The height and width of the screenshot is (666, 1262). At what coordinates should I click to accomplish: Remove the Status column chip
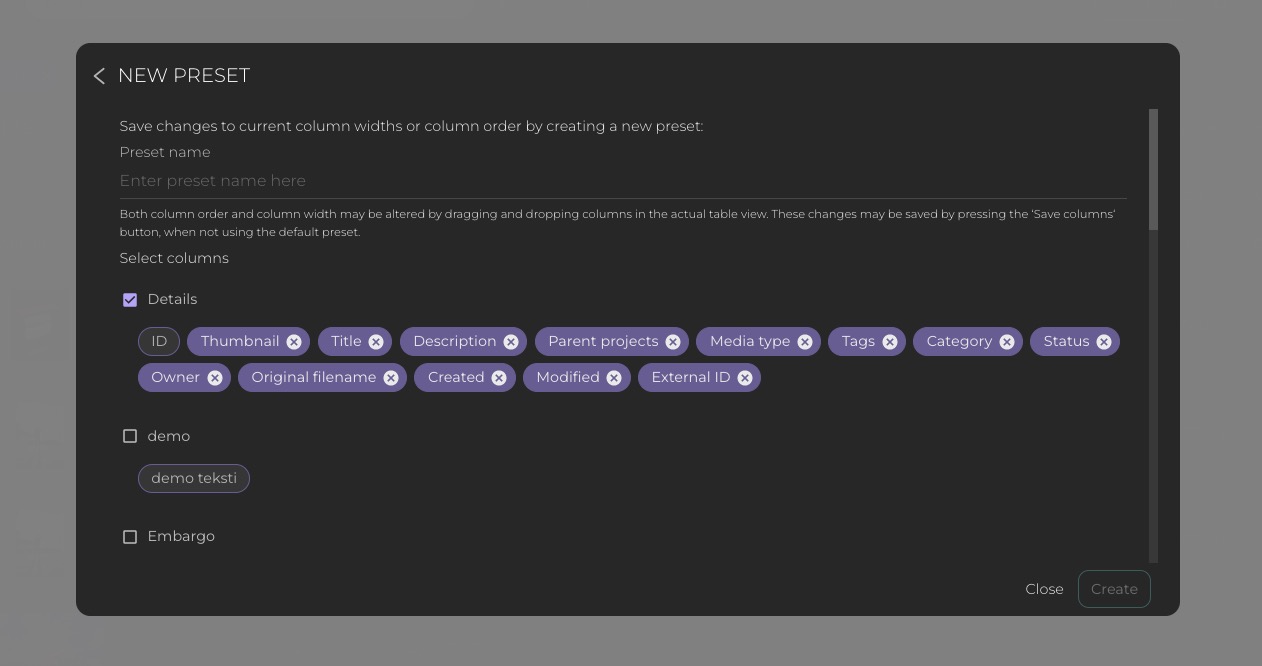coord(1104,342)
